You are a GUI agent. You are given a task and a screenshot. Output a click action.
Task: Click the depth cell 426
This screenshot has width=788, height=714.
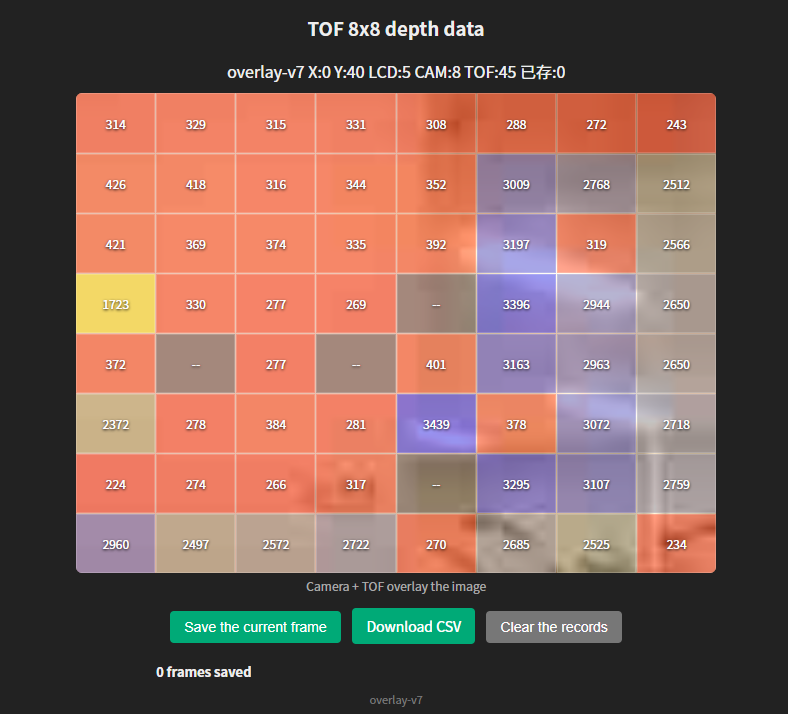pos(116,183)
